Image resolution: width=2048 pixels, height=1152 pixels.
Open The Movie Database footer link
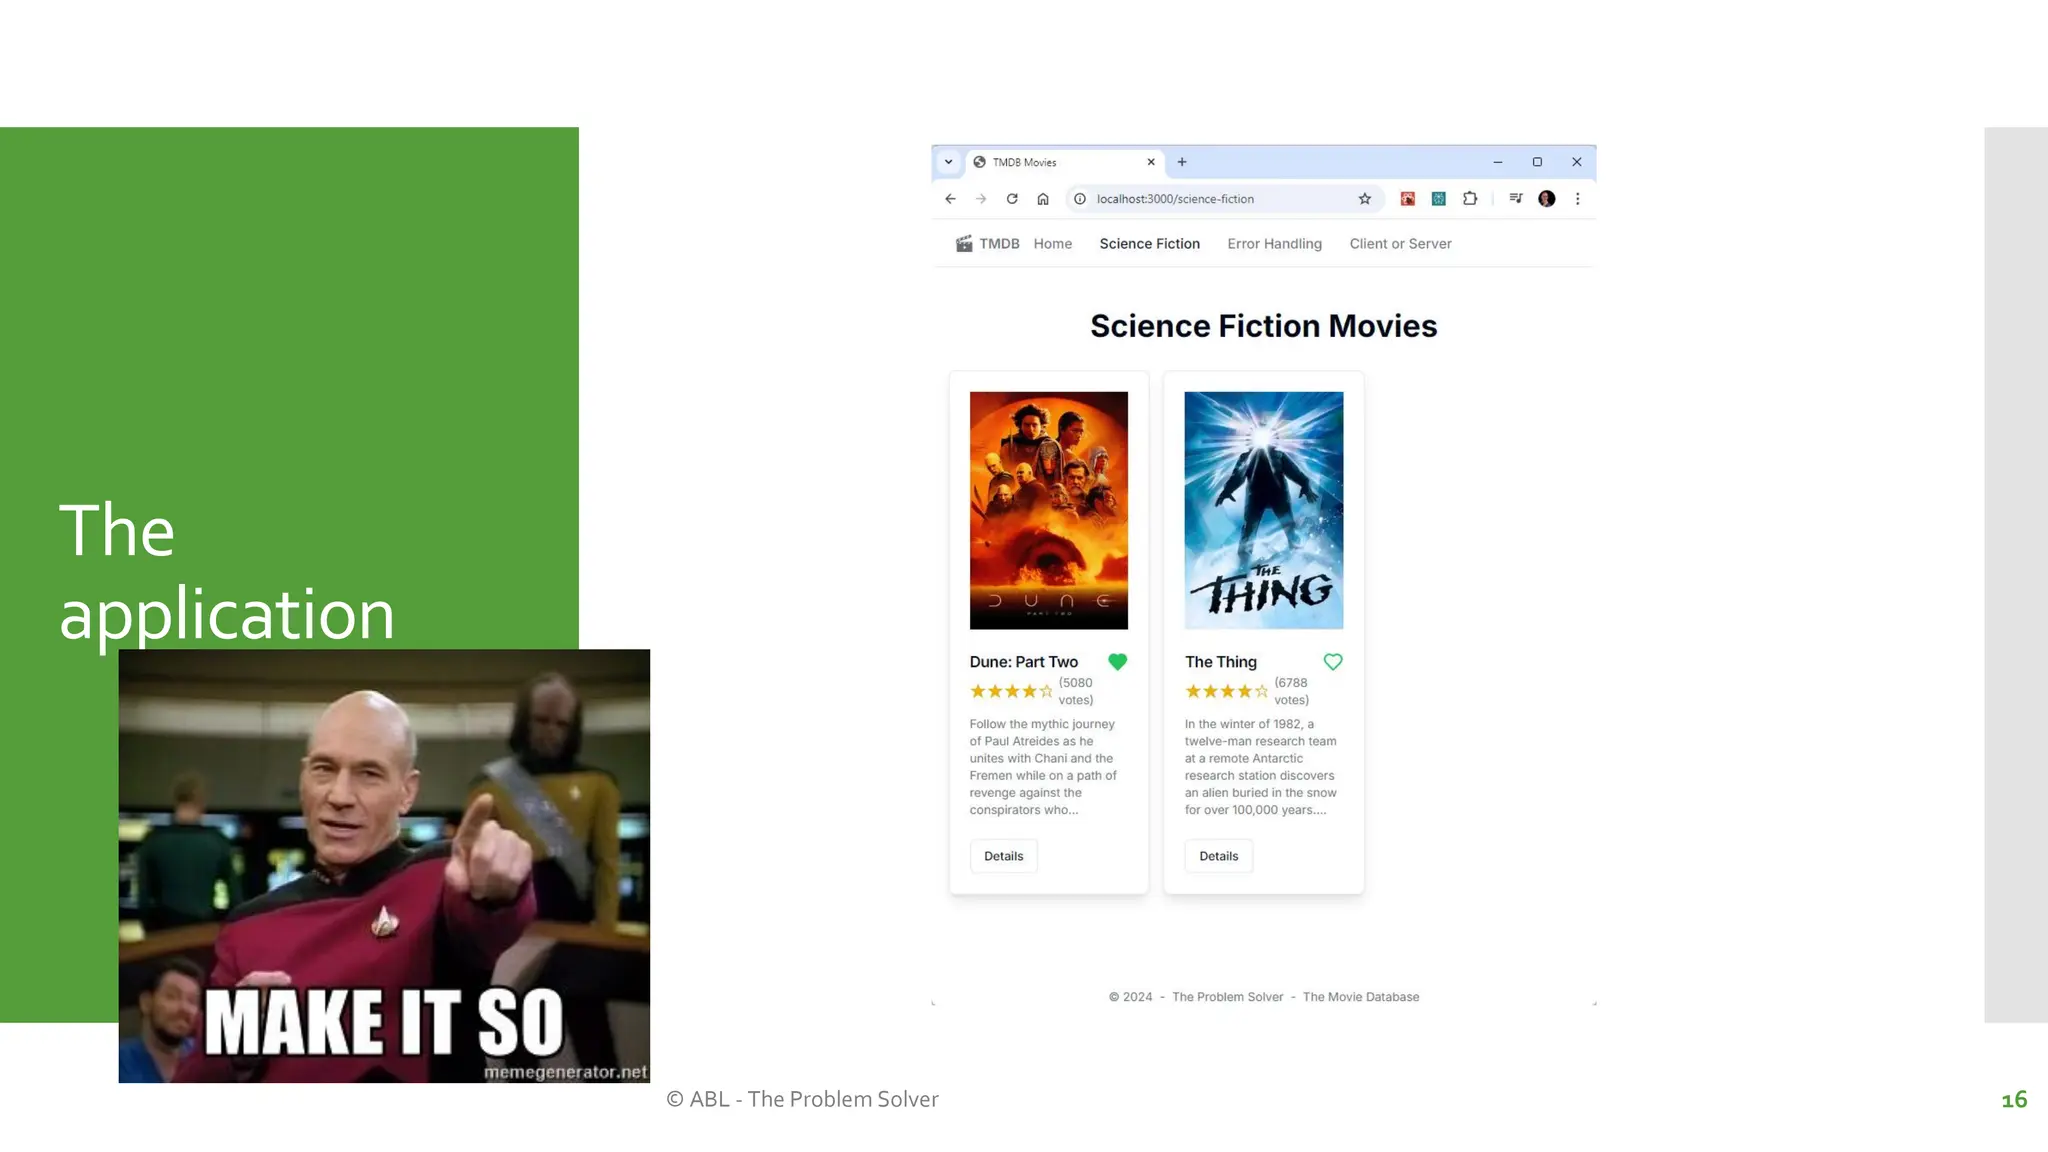click(x=1360, y=997)
